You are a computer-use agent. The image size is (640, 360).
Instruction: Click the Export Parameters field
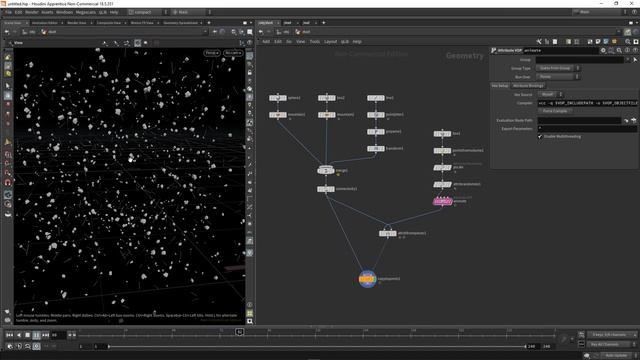tap(587, 129)
